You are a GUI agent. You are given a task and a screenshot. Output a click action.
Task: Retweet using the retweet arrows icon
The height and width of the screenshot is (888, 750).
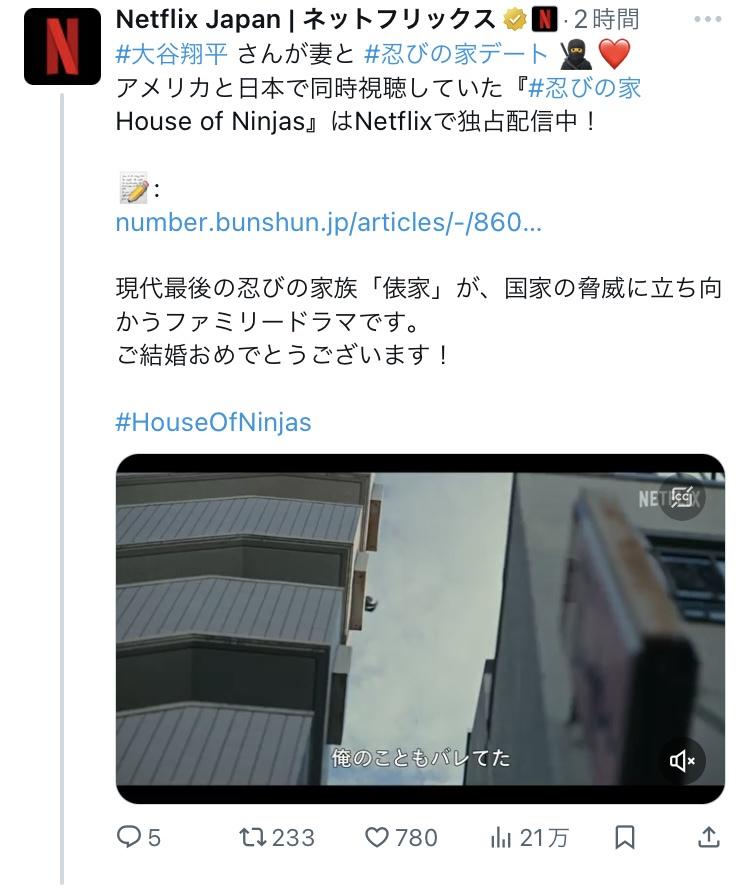(253, 837)
